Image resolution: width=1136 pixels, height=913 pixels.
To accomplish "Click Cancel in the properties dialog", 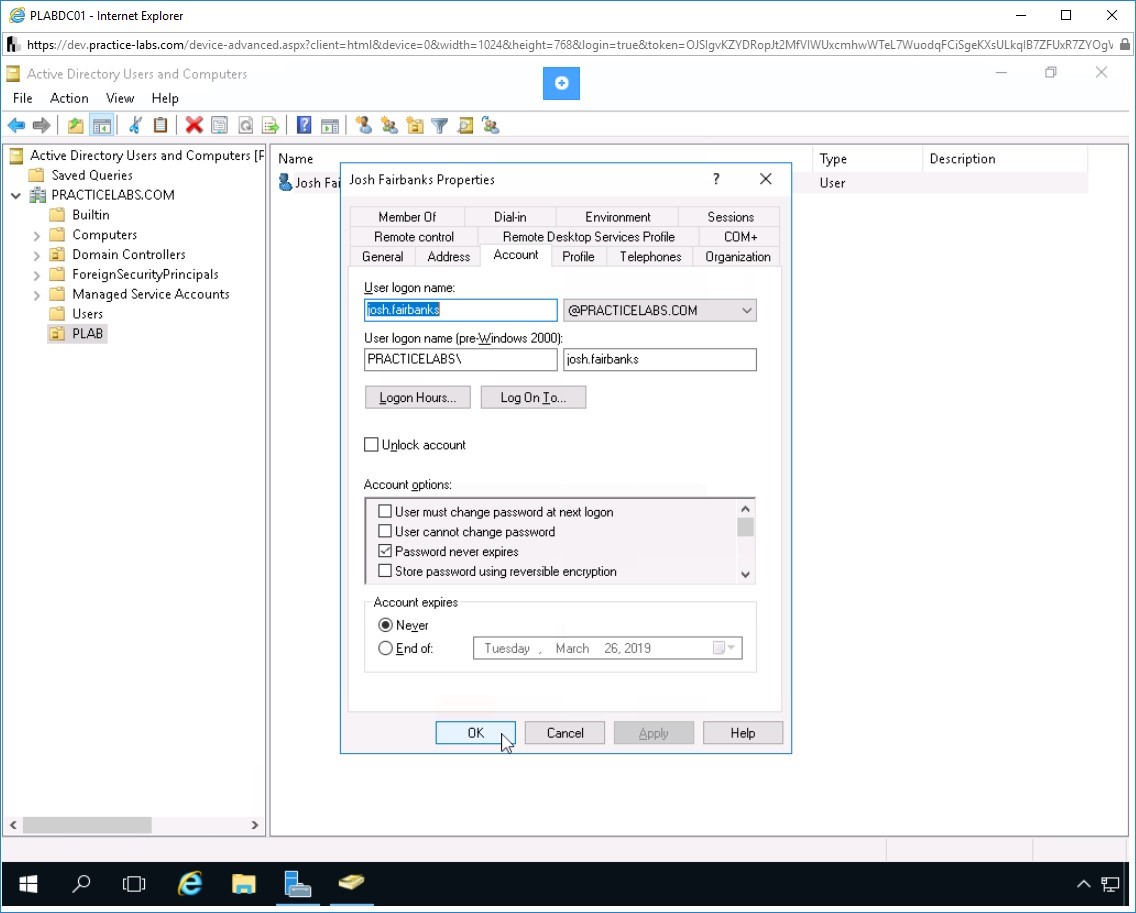I will (564, 733).
